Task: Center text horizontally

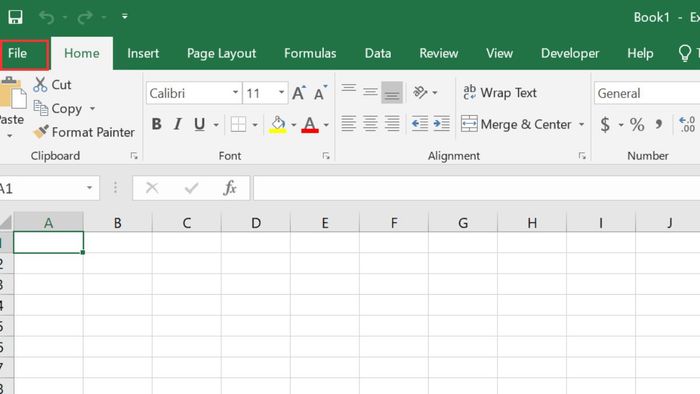Action: pyautogui.click(x=370, y=124)
